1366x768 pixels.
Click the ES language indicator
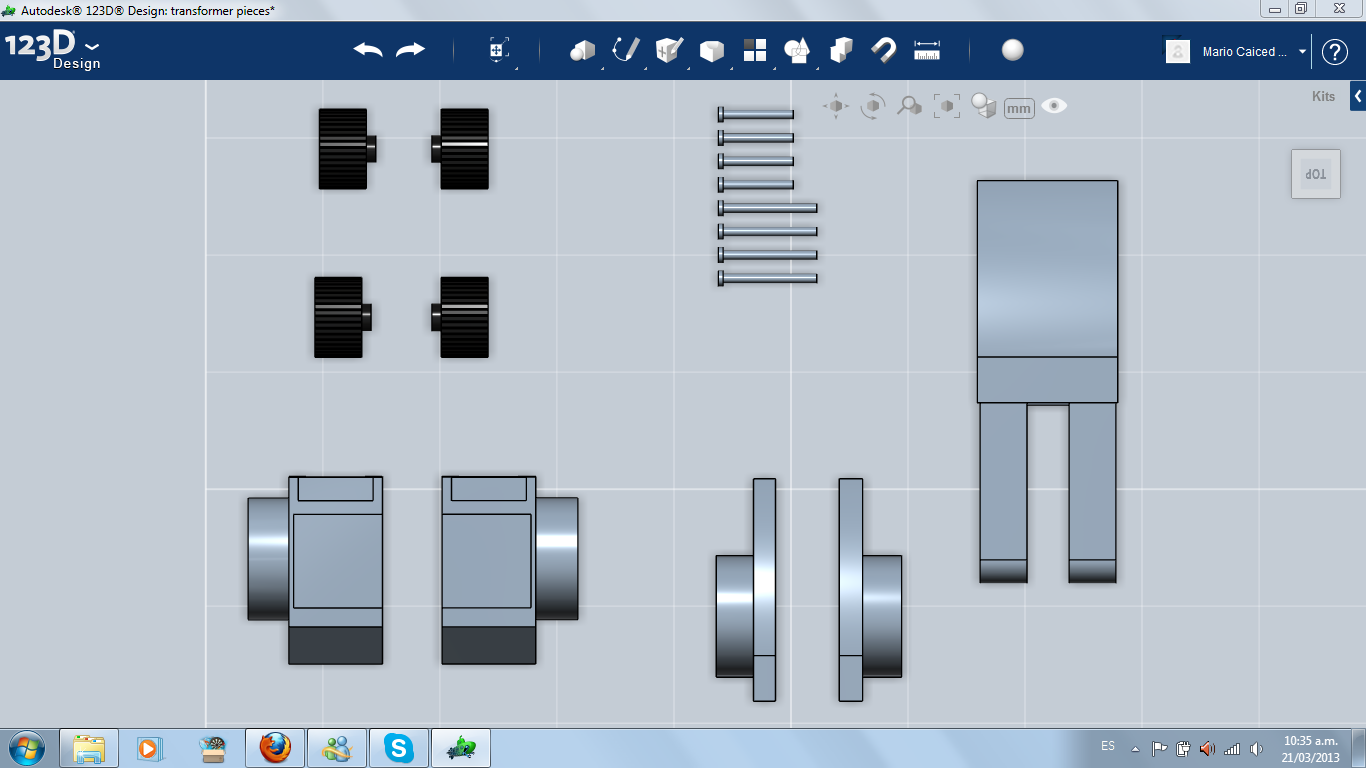tap(1108, 746)
